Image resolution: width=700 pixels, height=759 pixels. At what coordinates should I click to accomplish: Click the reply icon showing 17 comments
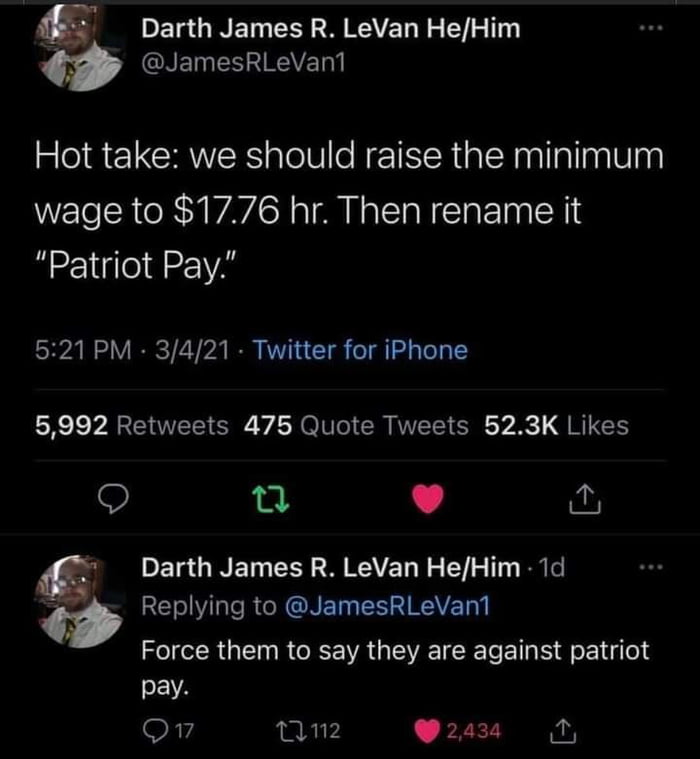click(x=168, y=730)
